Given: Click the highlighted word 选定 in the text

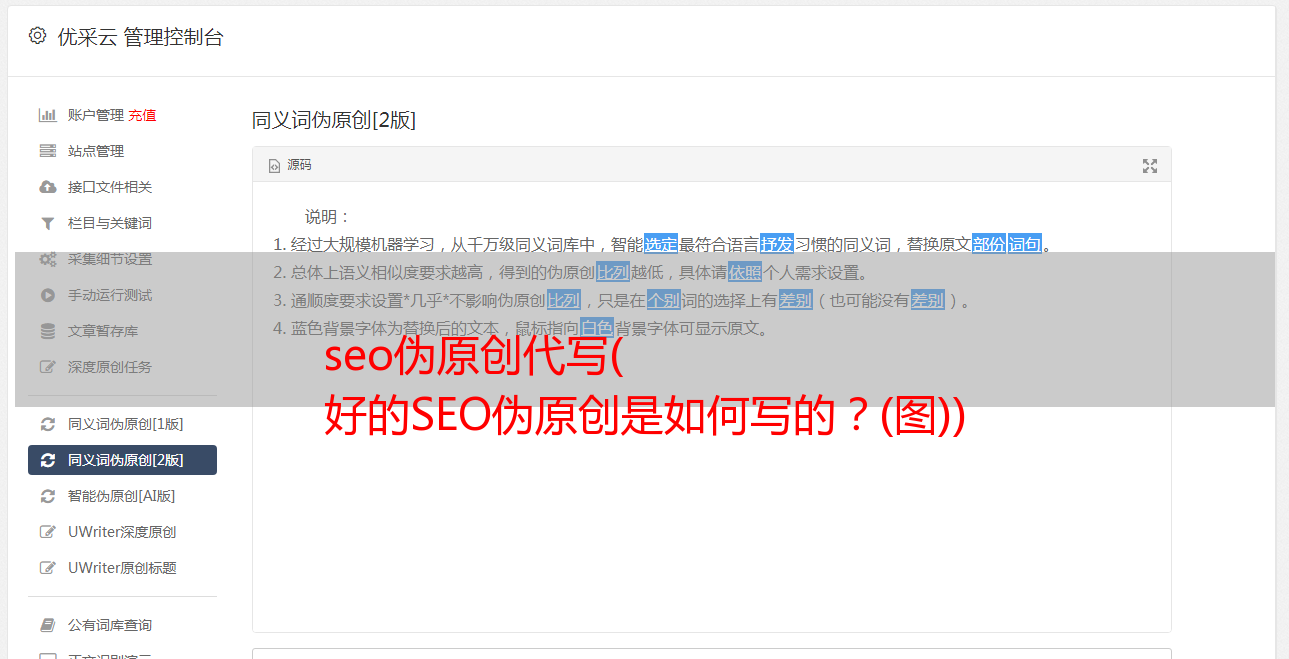Looking at the screenshot, I should (660, 244).
